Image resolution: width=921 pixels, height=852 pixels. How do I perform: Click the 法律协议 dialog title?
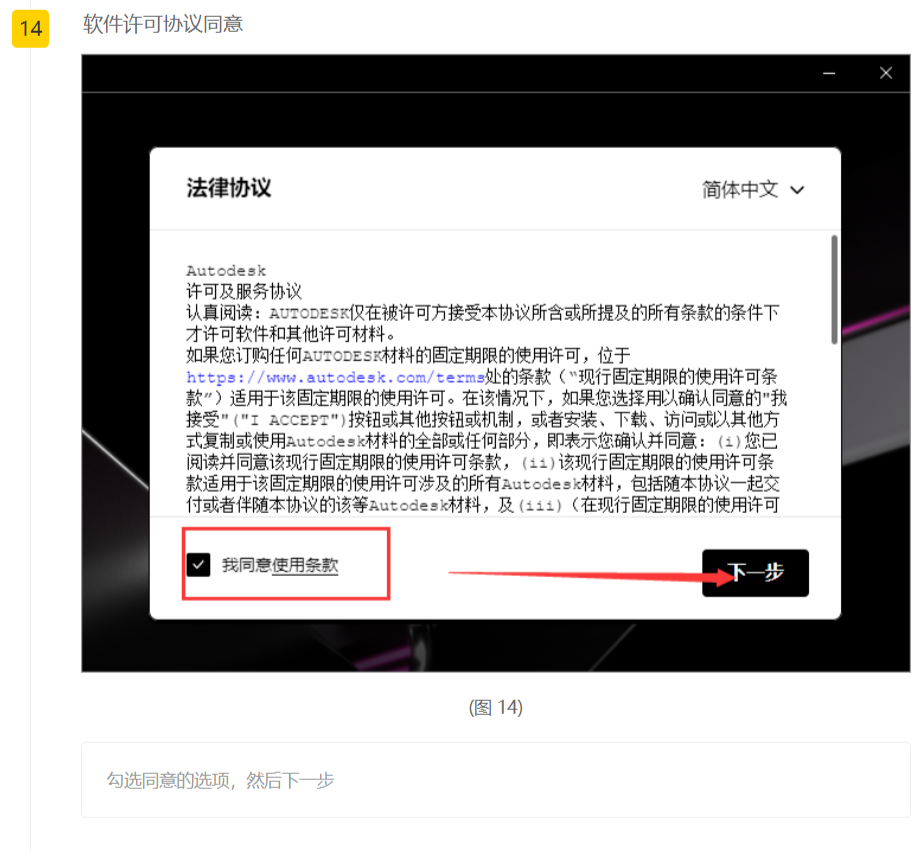point(228,188)
